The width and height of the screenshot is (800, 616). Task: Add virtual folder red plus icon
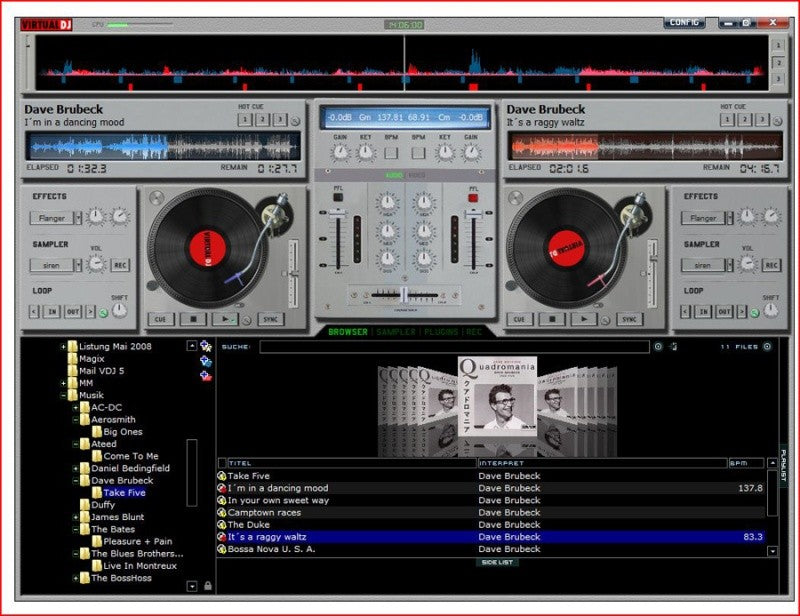(x=206, y=376)
